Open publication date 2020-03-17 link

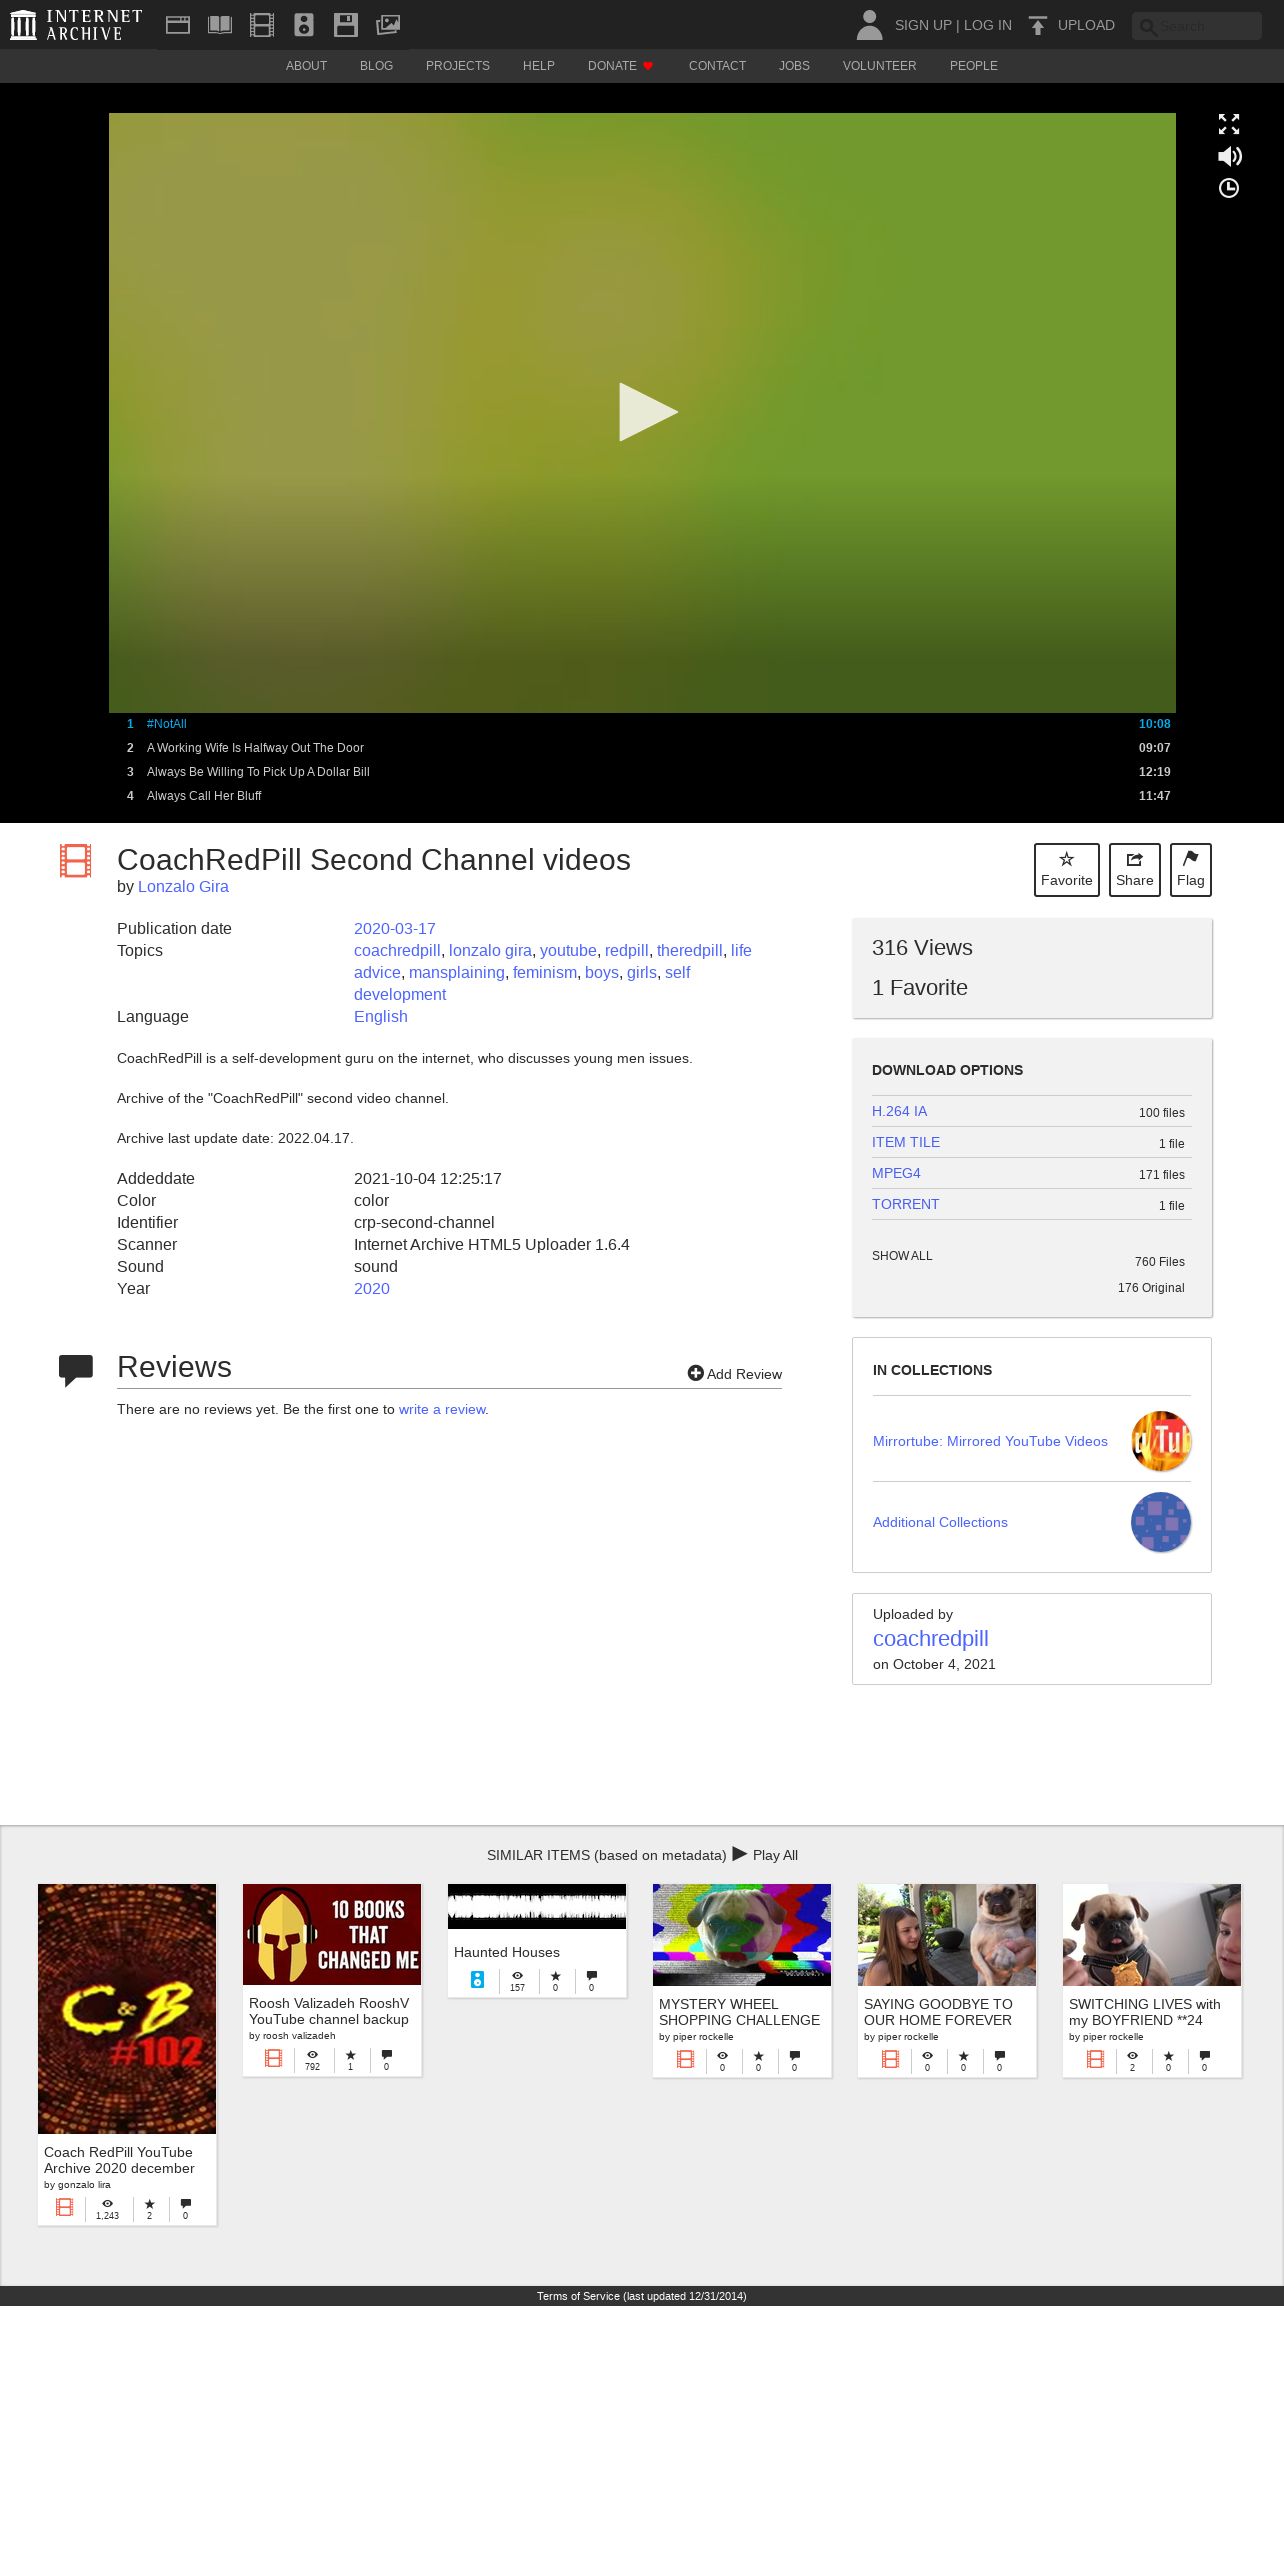(x=395, y=929)
